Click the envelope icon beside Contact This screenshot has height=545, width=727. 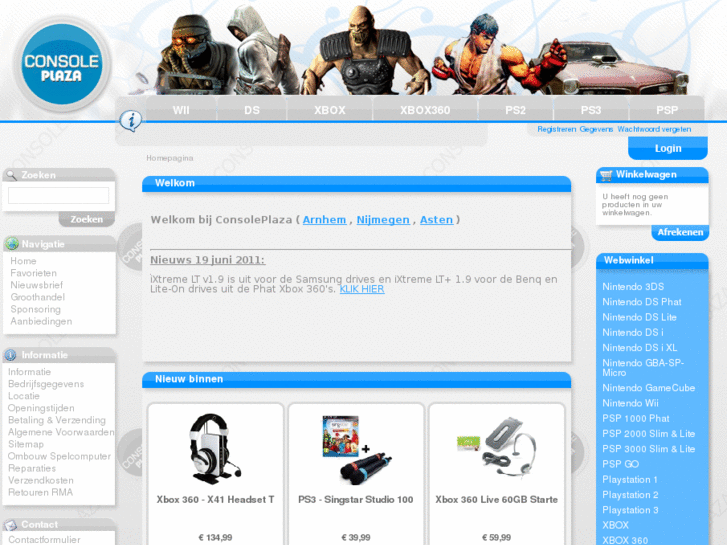pos(11,525)
